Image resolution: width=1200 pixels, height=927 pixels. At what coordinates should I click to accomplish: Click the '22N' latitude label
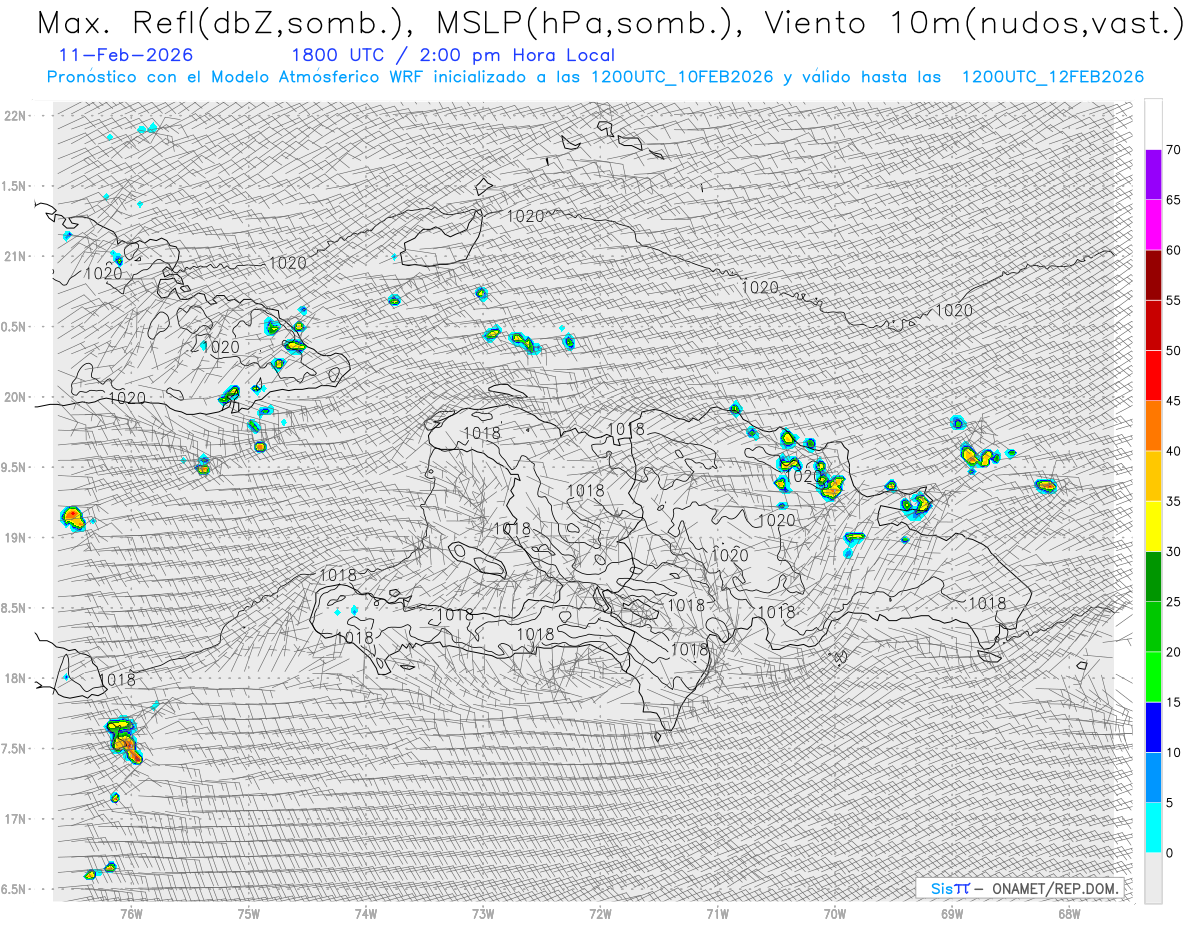point(15,115)
